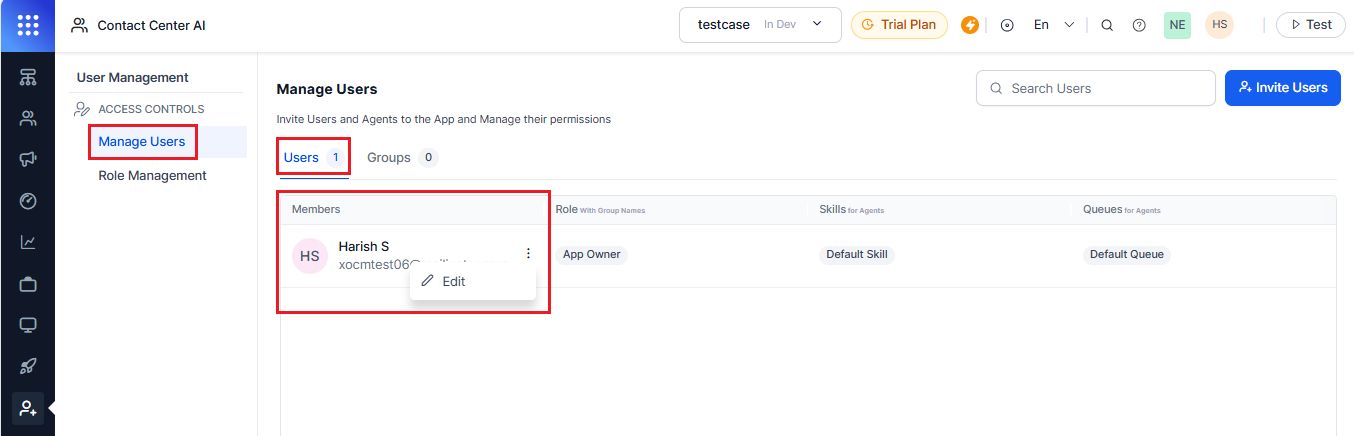Click the orange lightning bolt icon

click(969, 25)
